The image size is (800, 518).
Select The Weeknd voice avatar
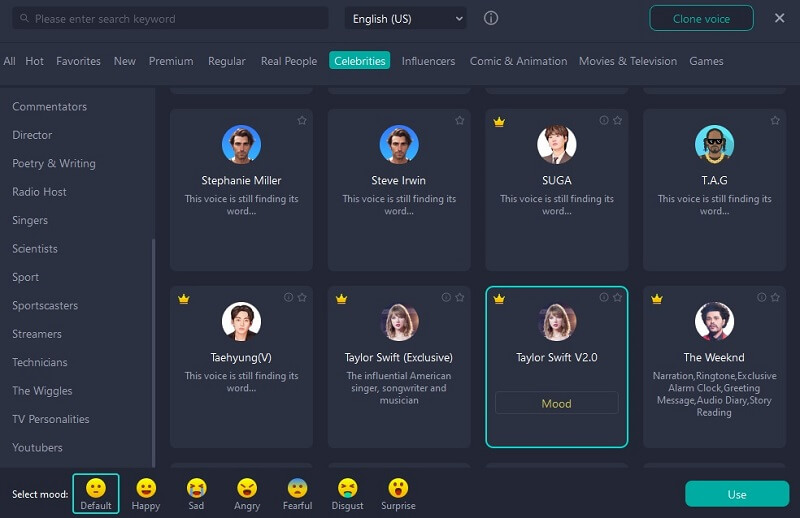click(x=714, y=321)
